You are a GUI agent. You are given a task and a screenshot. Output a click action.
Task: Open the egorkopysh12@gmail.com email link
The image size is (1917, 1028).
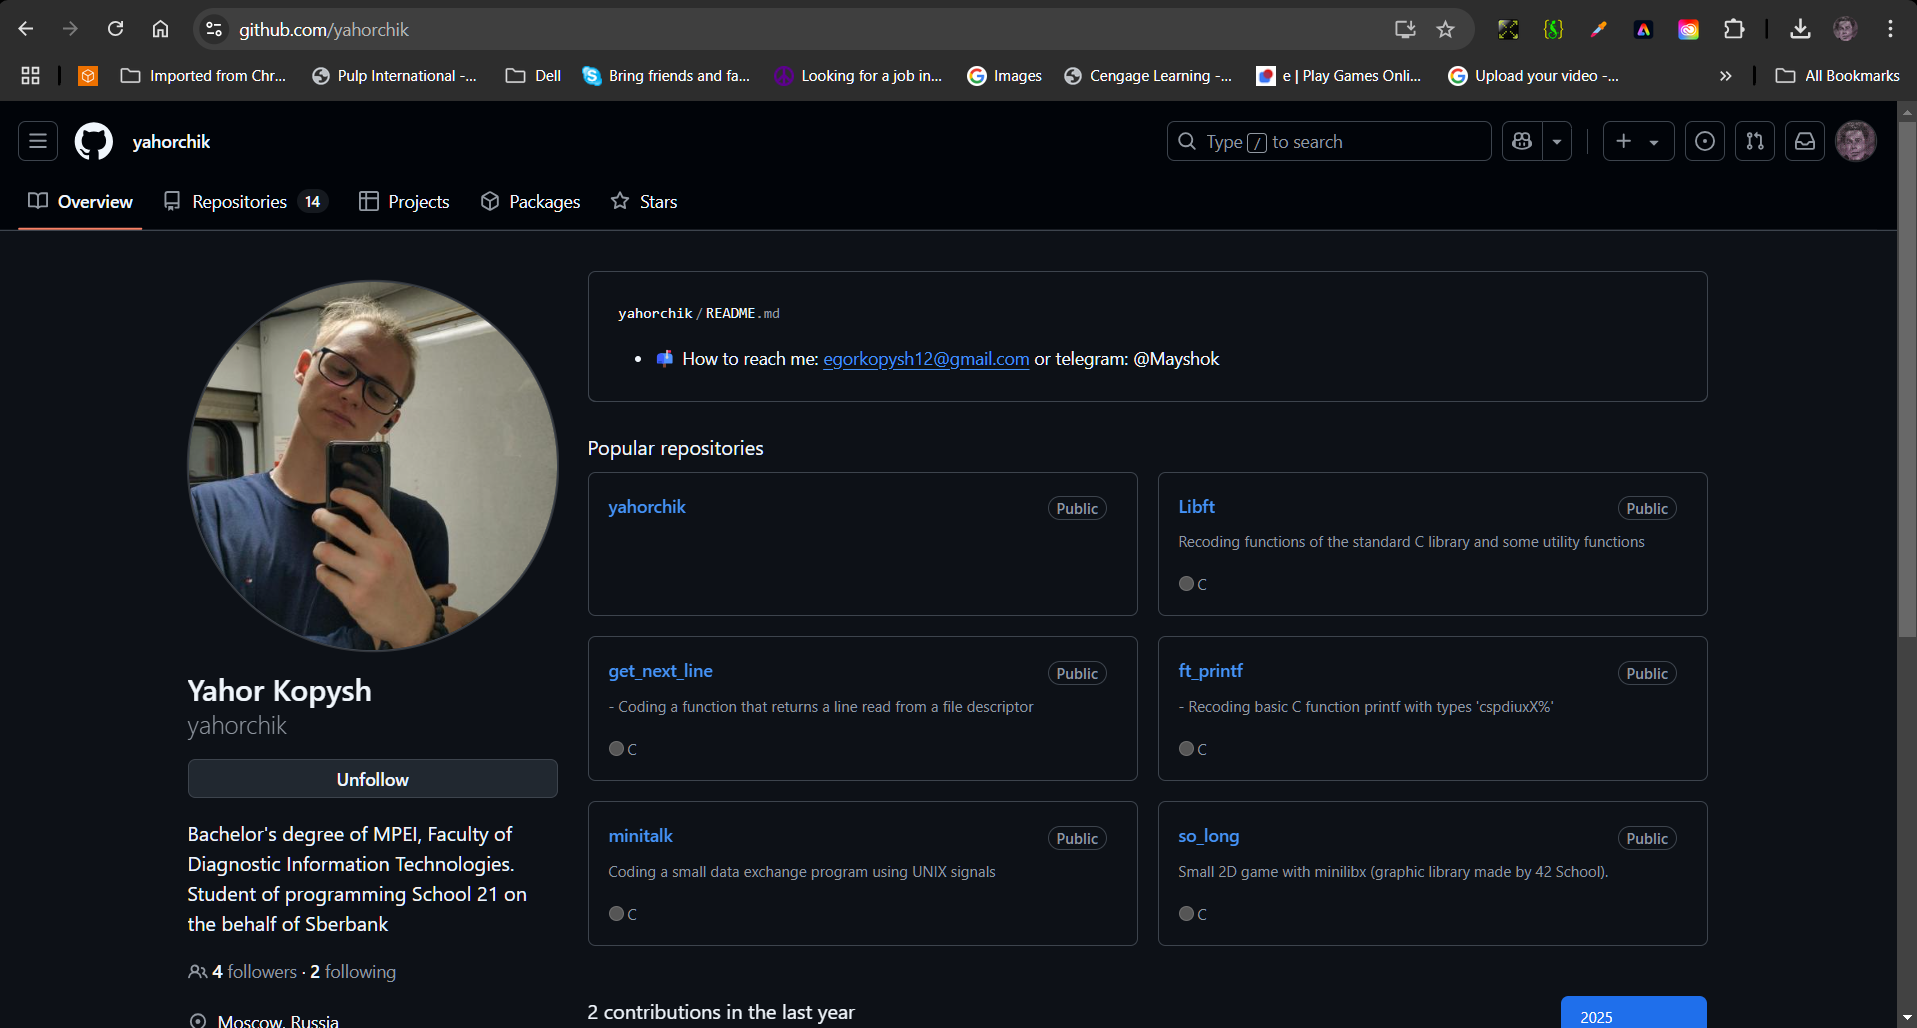[925, 358]
